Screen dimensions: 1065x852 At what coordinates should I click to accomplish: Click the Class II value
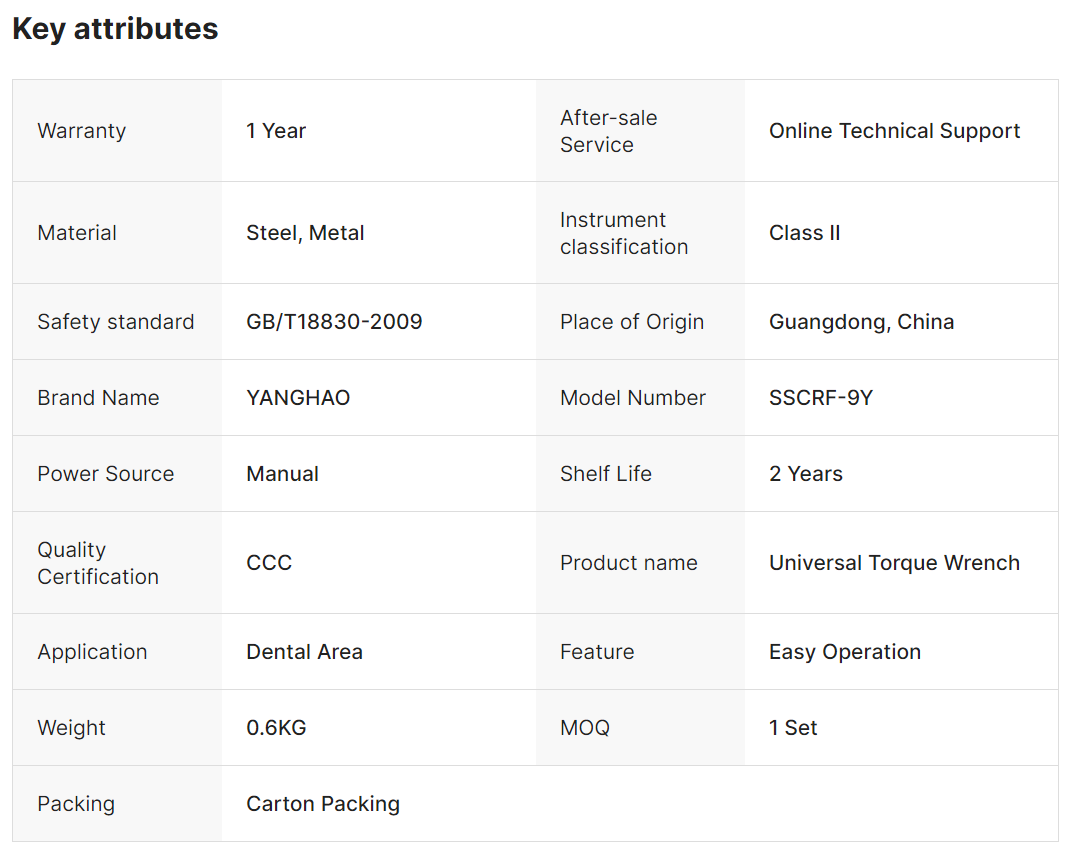(x=804, y=233)
